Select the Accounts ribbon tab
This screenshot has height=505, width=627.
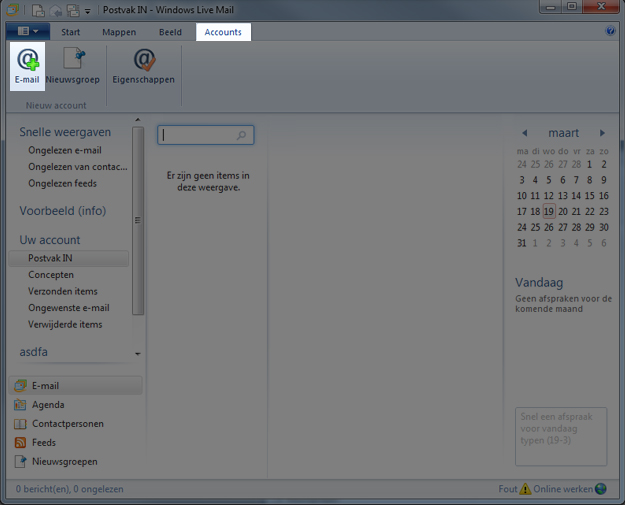coord(223,32)
